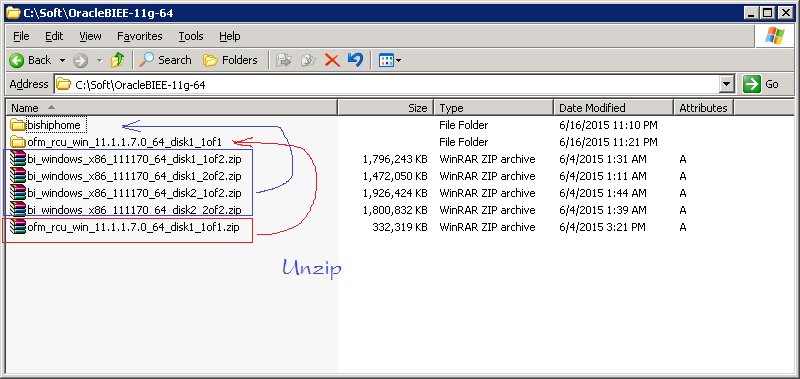Open the Tools menu
800x379 pixels.
click(x=191, y=36)
